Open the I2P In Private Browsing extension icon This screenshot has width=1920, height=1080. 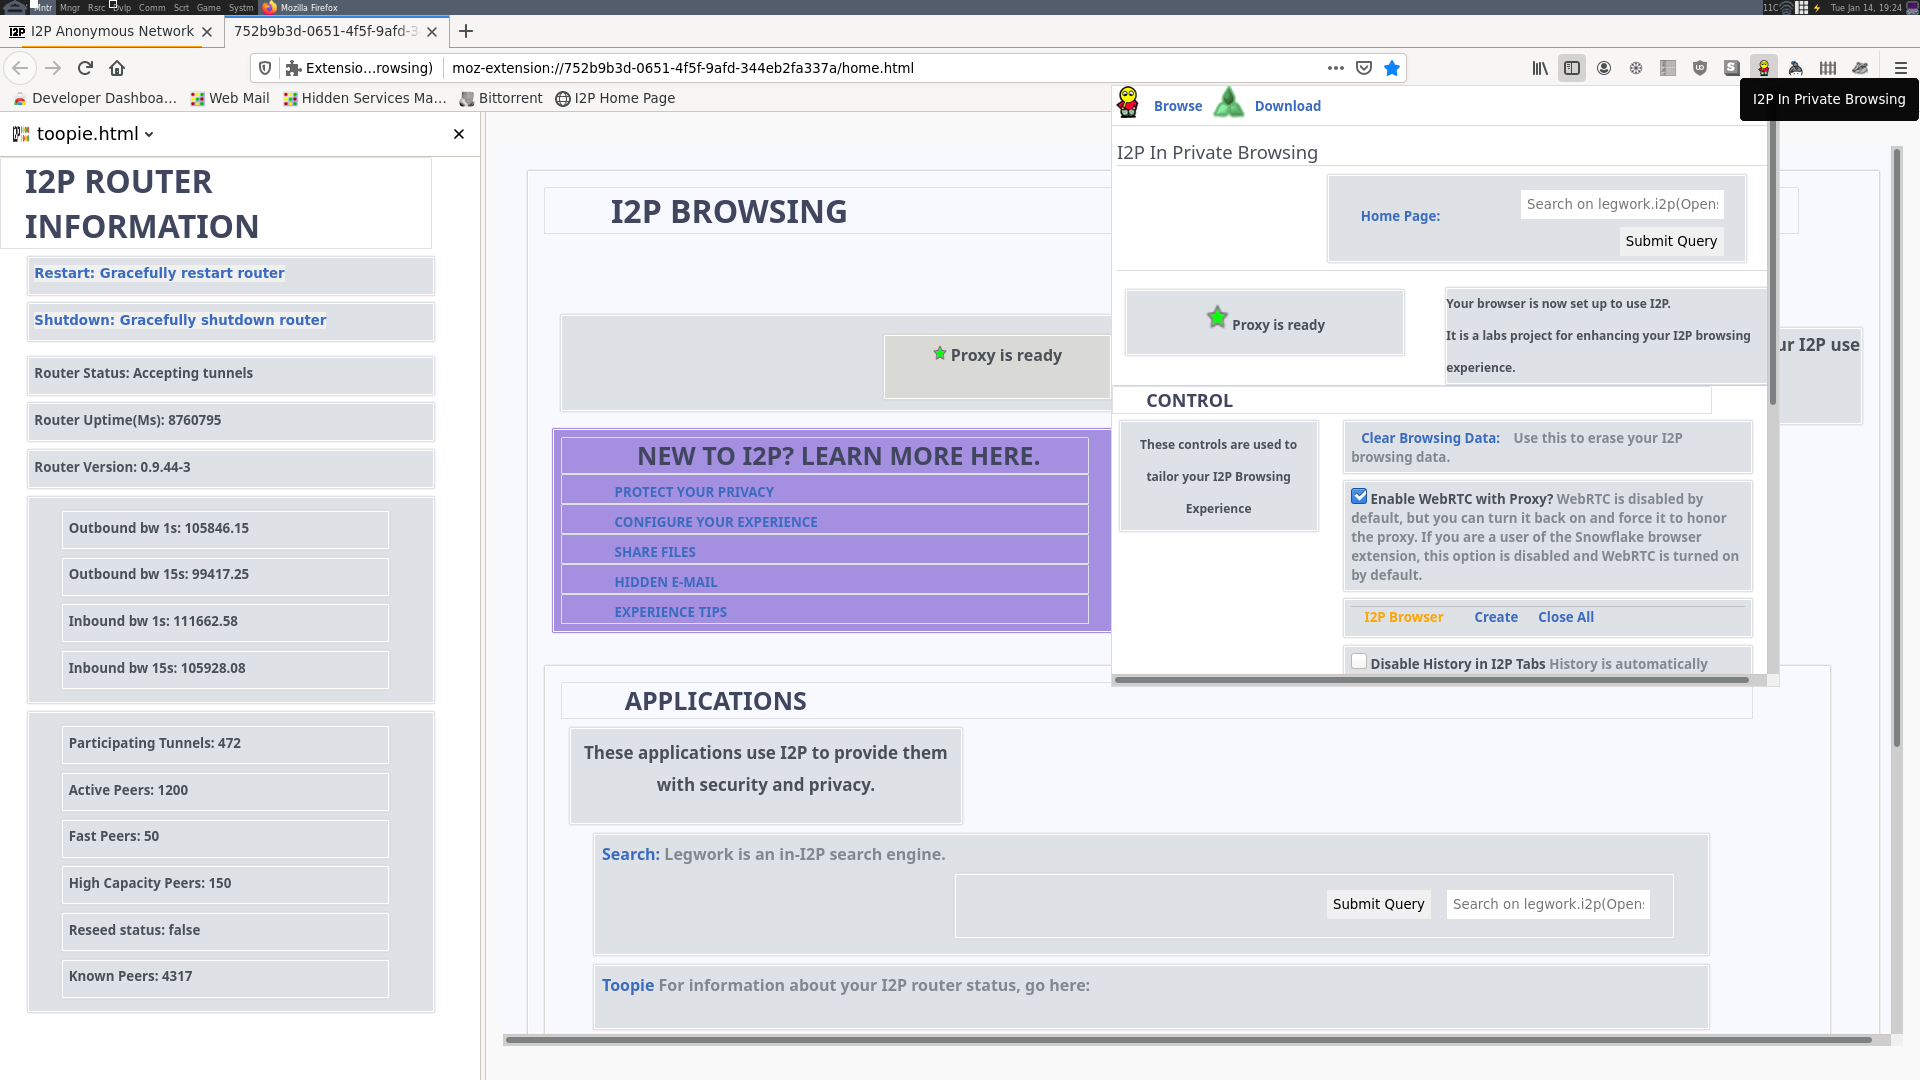pyautogui.click(x=1764, y=68)
